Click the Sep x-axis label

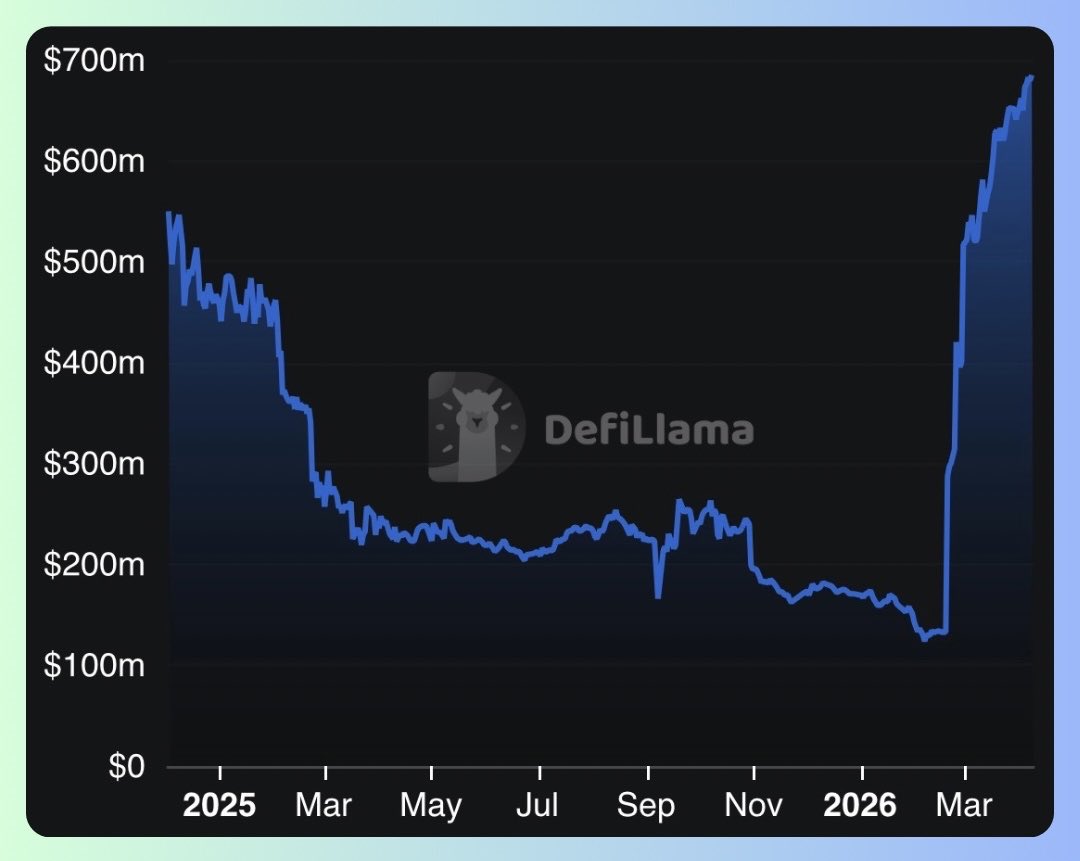(x=645, y=807)
